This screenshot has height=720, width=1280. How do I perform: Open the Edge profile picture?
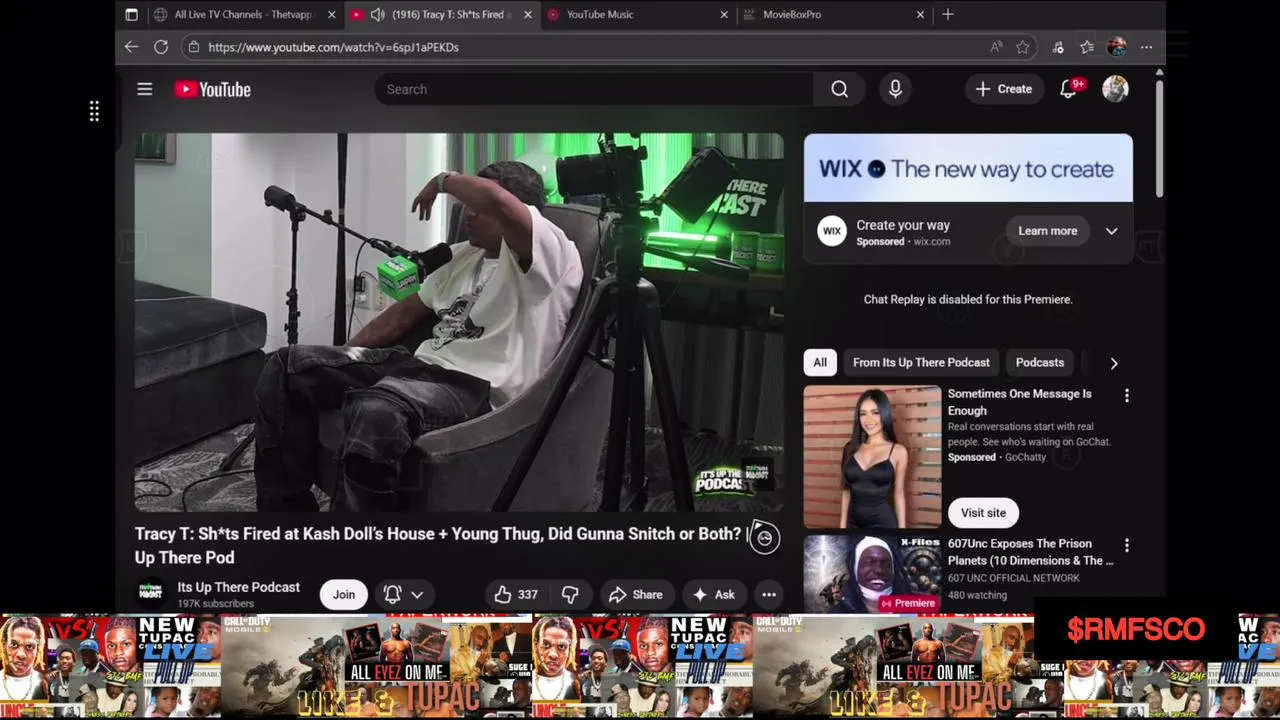tap(1117, 47)
